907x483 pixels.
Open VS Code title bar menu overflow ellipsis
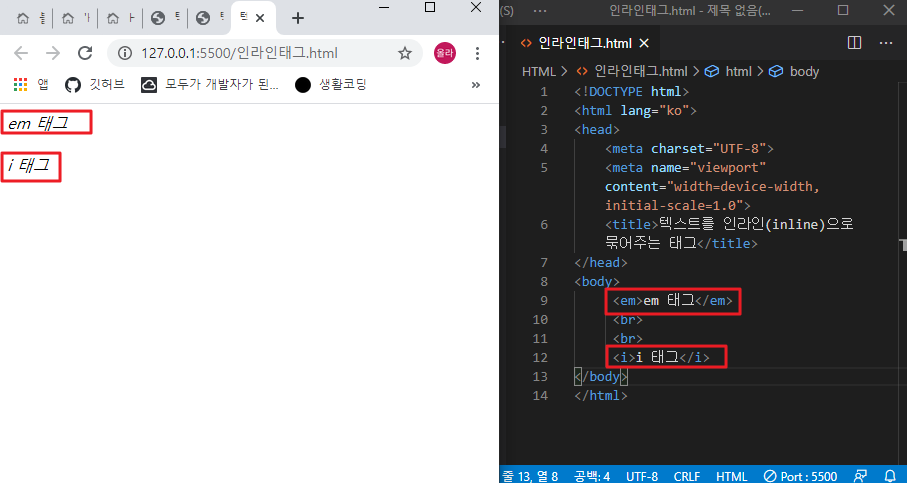[x=540, y=10]
